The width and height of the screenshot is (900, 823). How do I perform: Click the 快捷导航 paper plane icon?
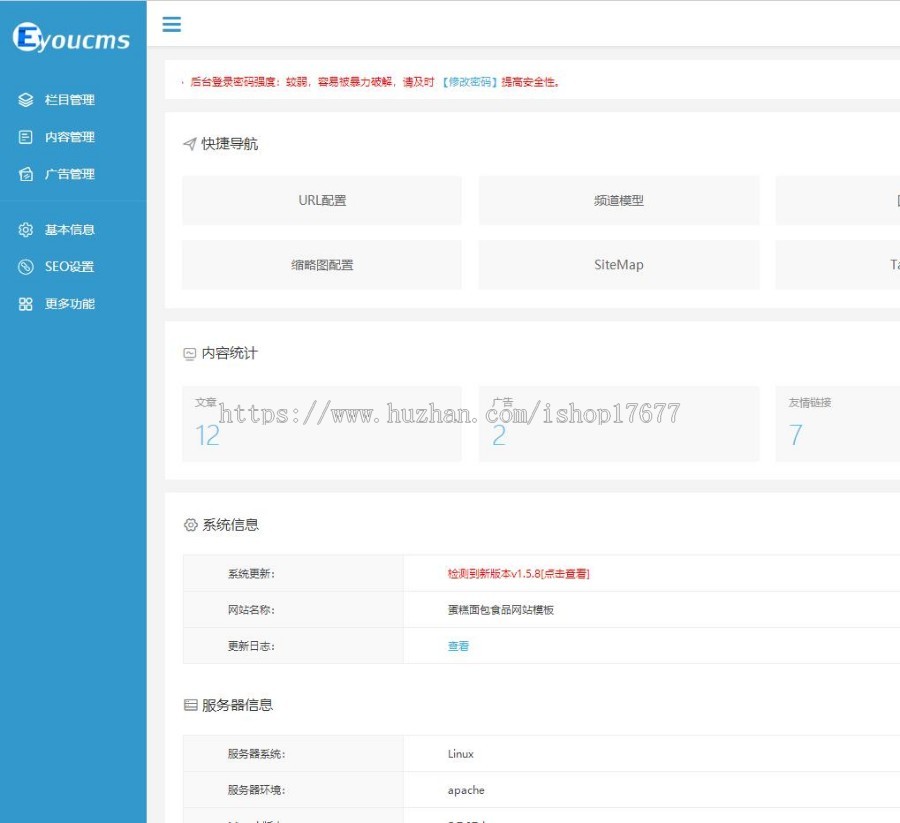(x=189, y=144)
